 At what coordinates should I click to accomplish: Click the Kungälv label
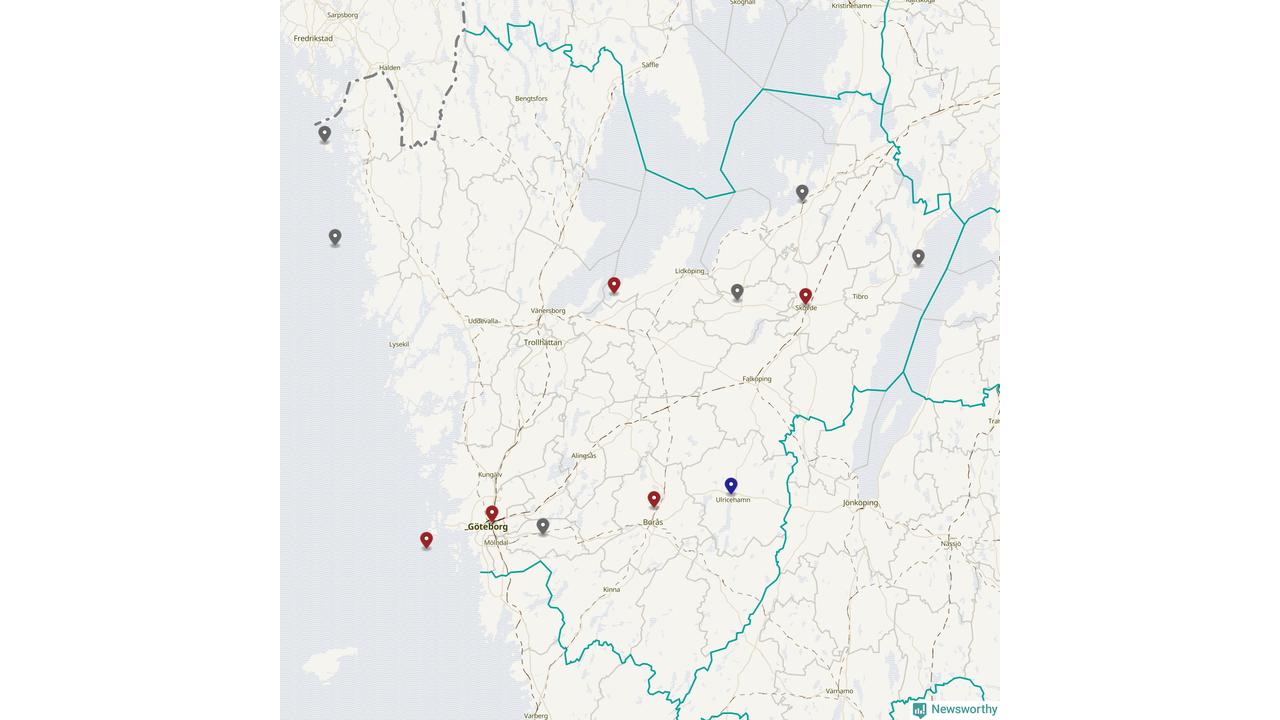coord(490,475)
